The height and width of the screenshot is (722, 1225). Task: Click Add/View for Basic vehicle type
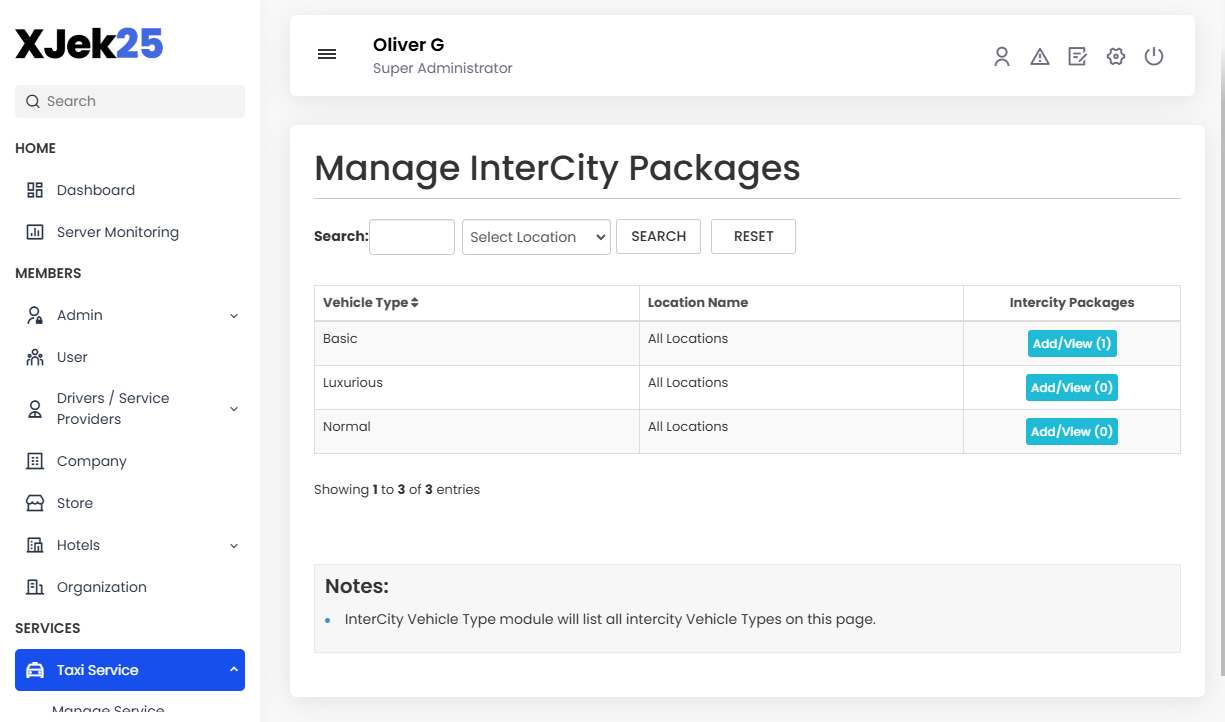1071,343
